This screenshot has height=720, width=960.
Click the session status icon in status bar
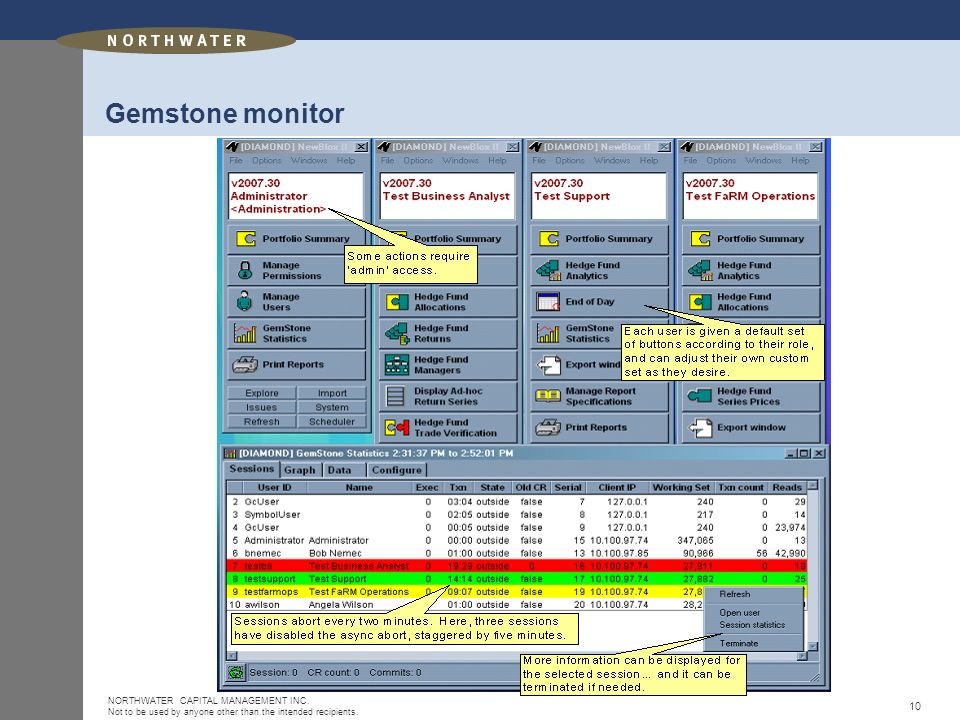(235, 672)
